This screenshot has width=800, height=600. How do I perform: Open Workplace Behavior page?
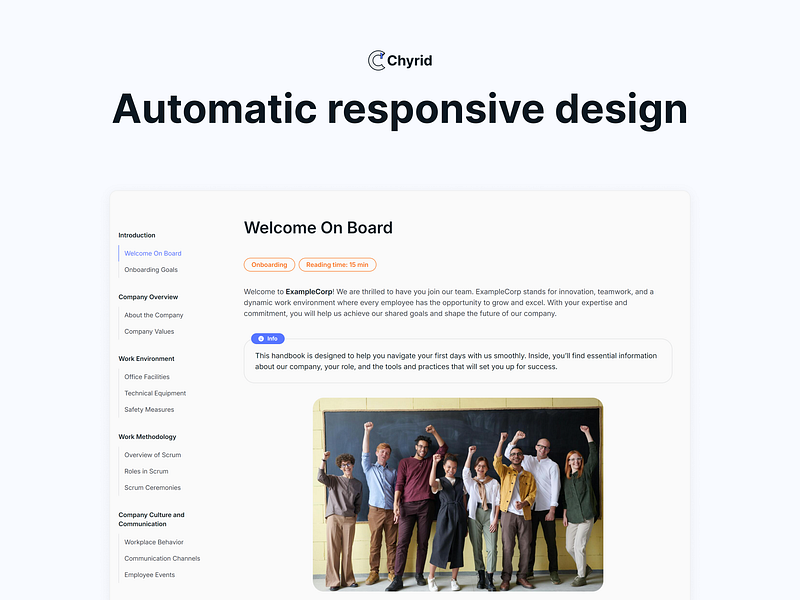[x=154, y=542]
